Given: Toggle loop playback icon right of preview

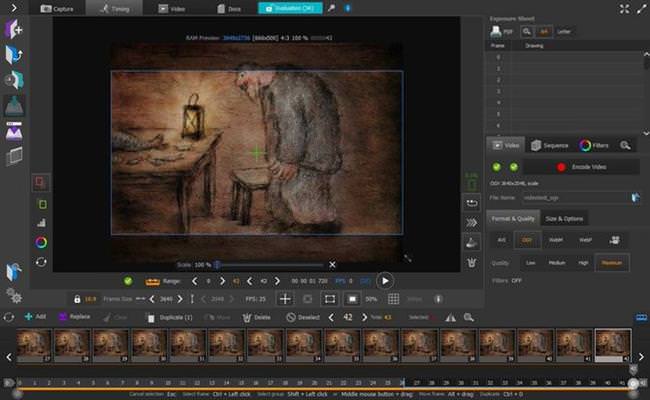Looking at the screenshot, I should tap(472, 203).
